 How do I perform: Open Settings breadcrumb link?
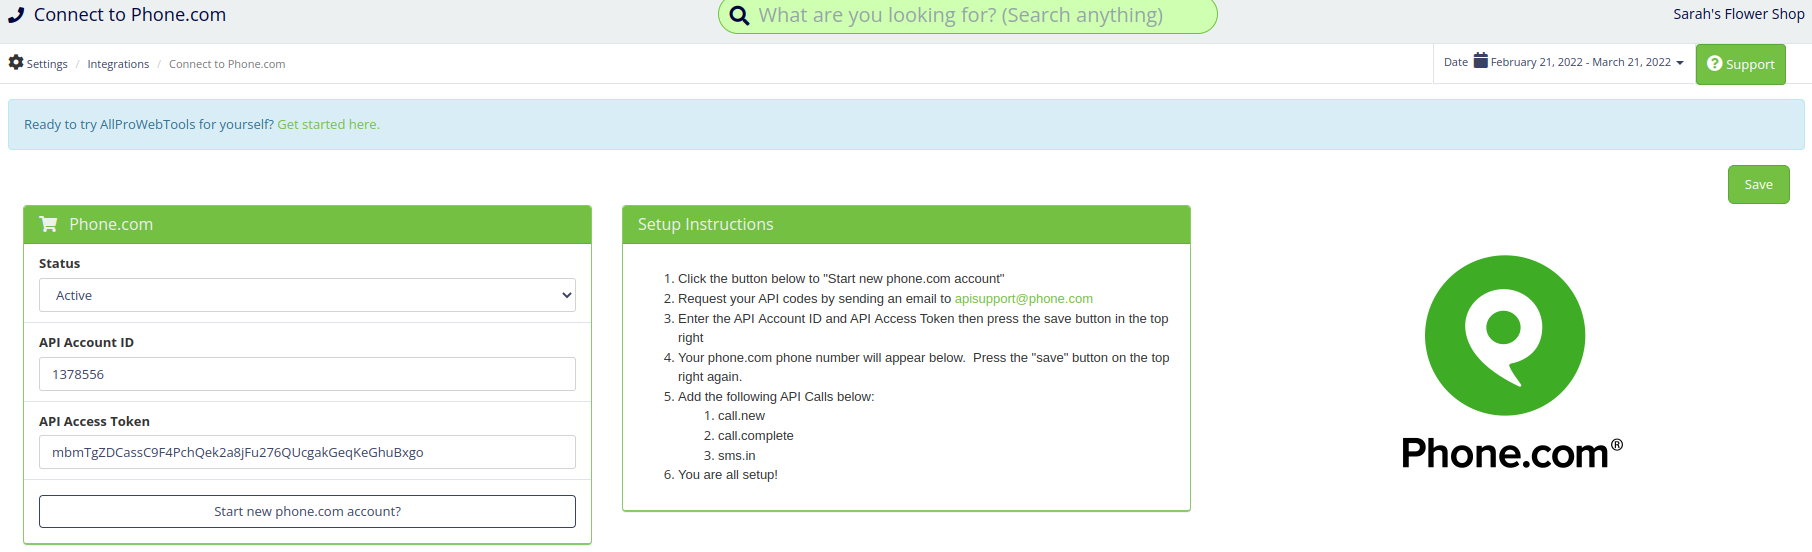click(x=47, y=64)
